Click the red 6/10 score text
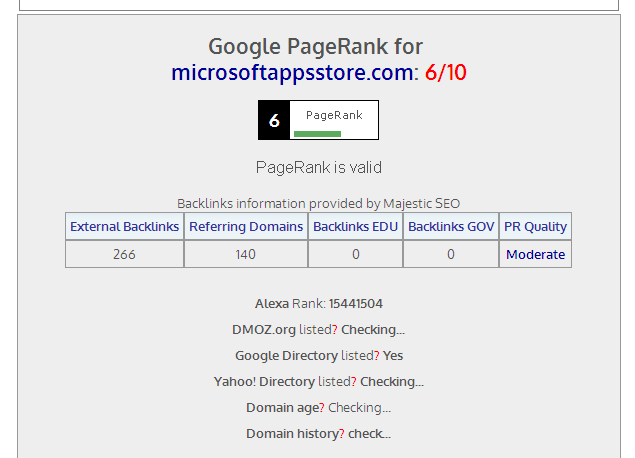 (445, 73)
